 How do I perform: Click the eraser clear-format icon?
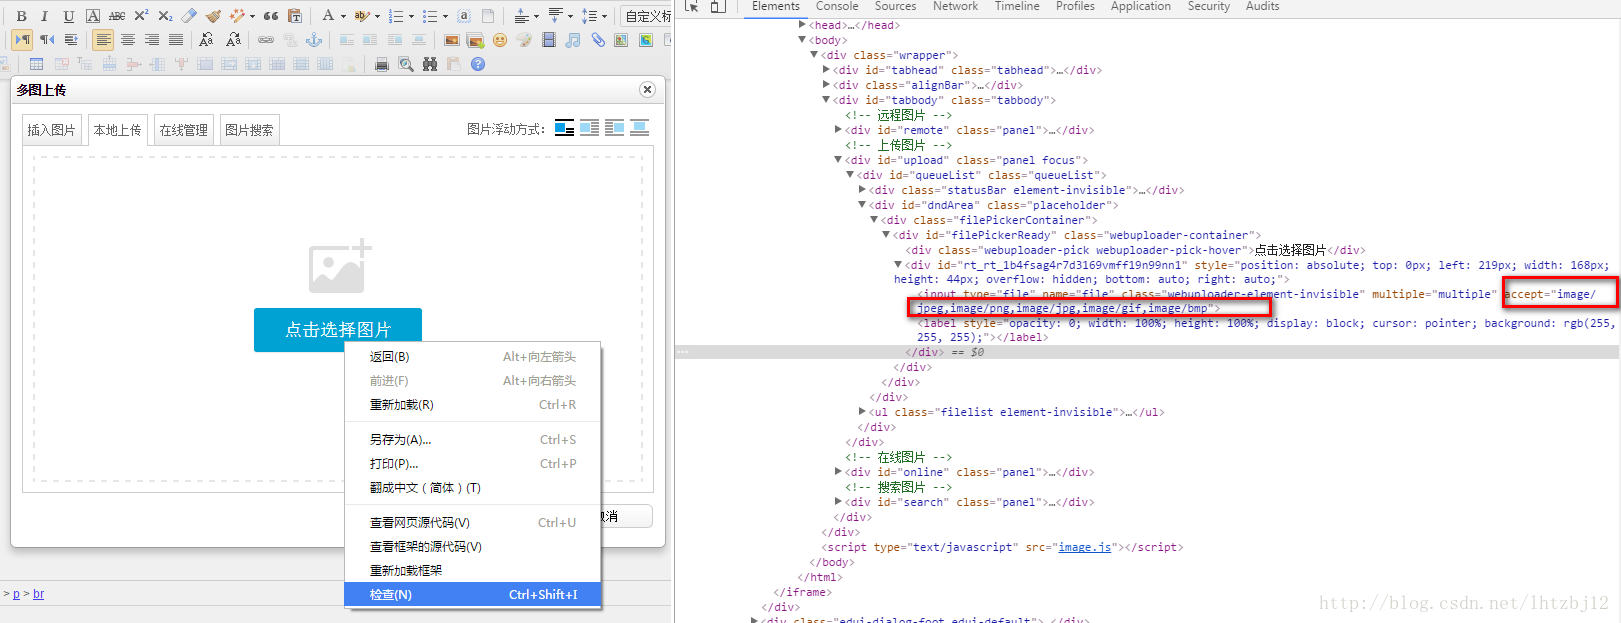pyautogui.click(x=189, y=16)
